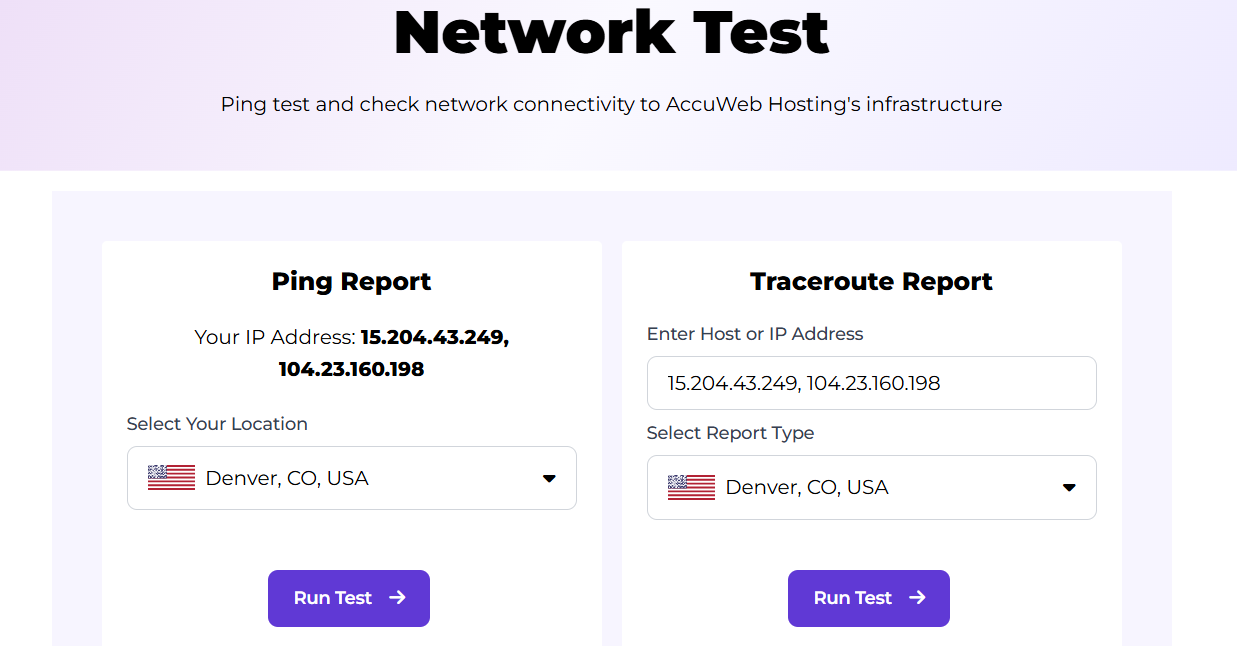Screen dimensions: 1237x646
Task: Click the Denver, CO, USA text in the Traceroute dropdown
Action: [807, 487]
